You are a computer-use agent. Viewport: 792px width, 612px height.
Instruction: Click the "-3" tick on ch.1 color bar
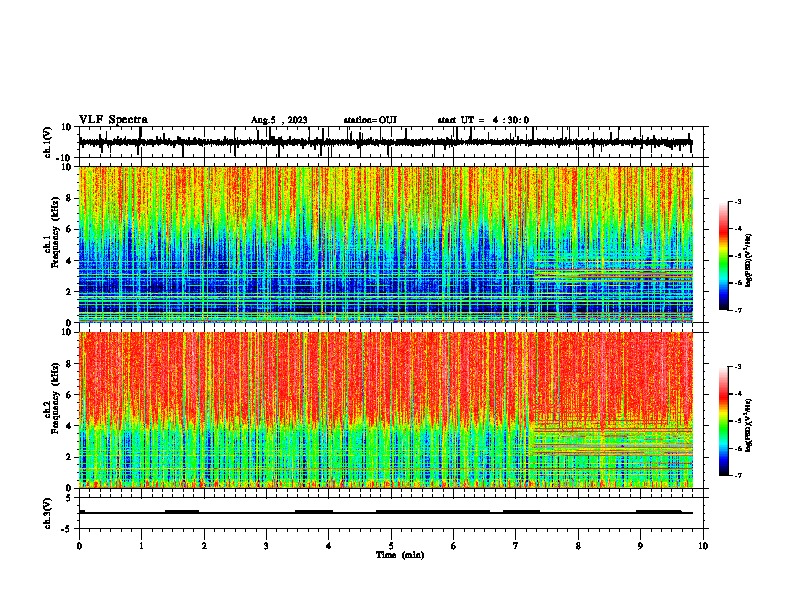[737, 201]
